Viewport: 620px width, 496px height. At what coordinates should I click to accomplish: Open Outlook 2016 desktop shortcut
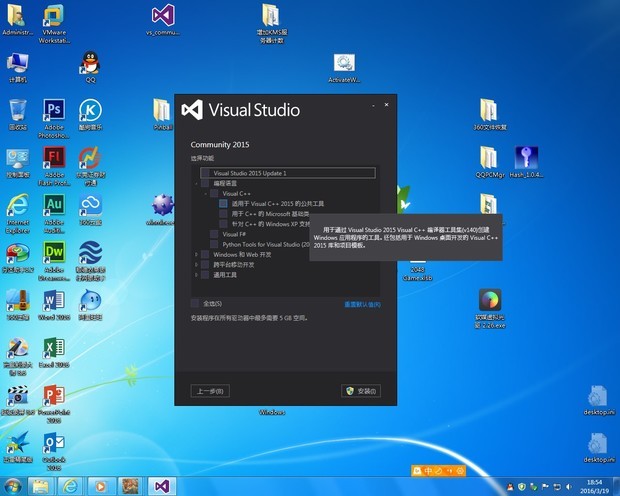(54, 451)
